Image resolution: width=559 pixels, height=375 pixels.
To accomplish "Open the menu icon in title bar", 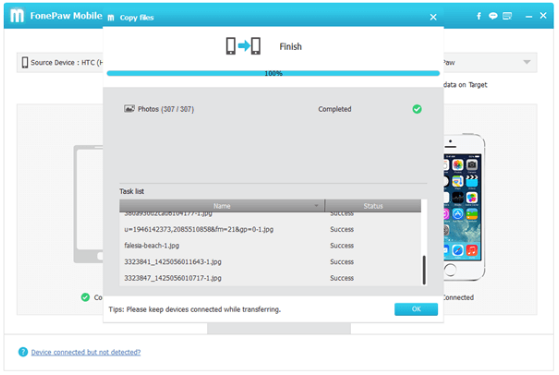I will point(507,16).
